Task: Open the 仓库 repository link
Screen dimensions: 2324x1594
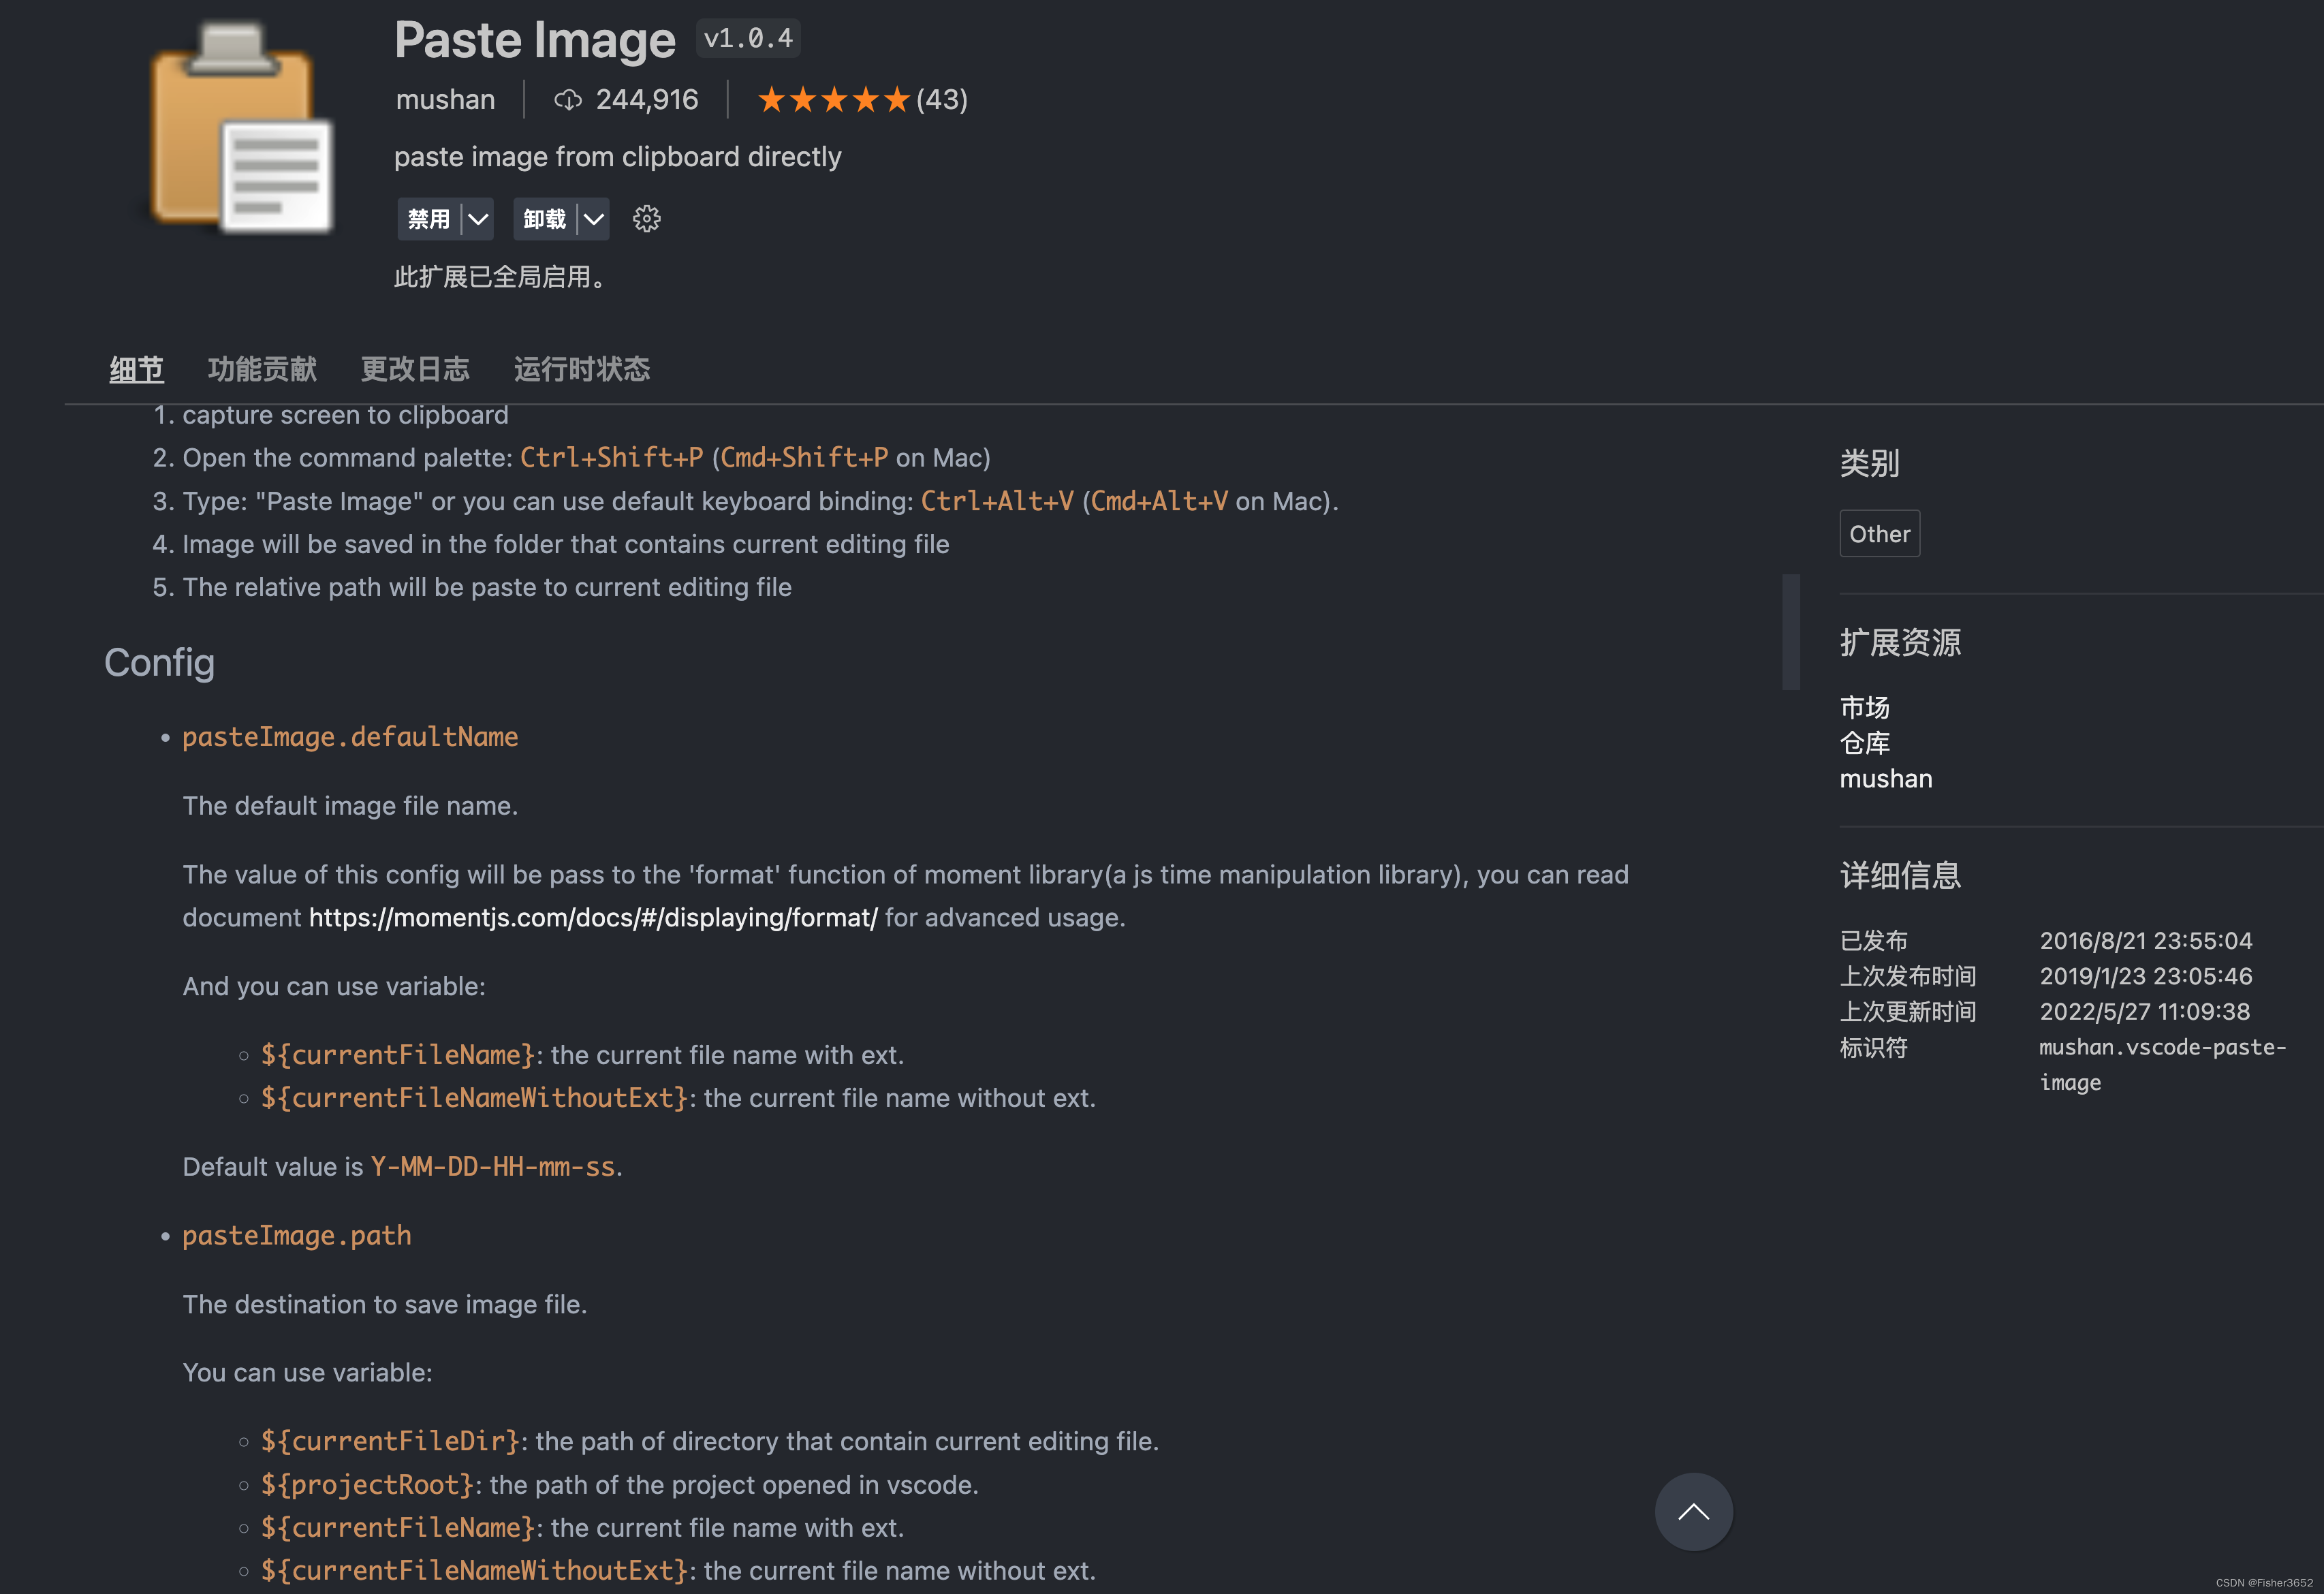Action: [1864, 743]
